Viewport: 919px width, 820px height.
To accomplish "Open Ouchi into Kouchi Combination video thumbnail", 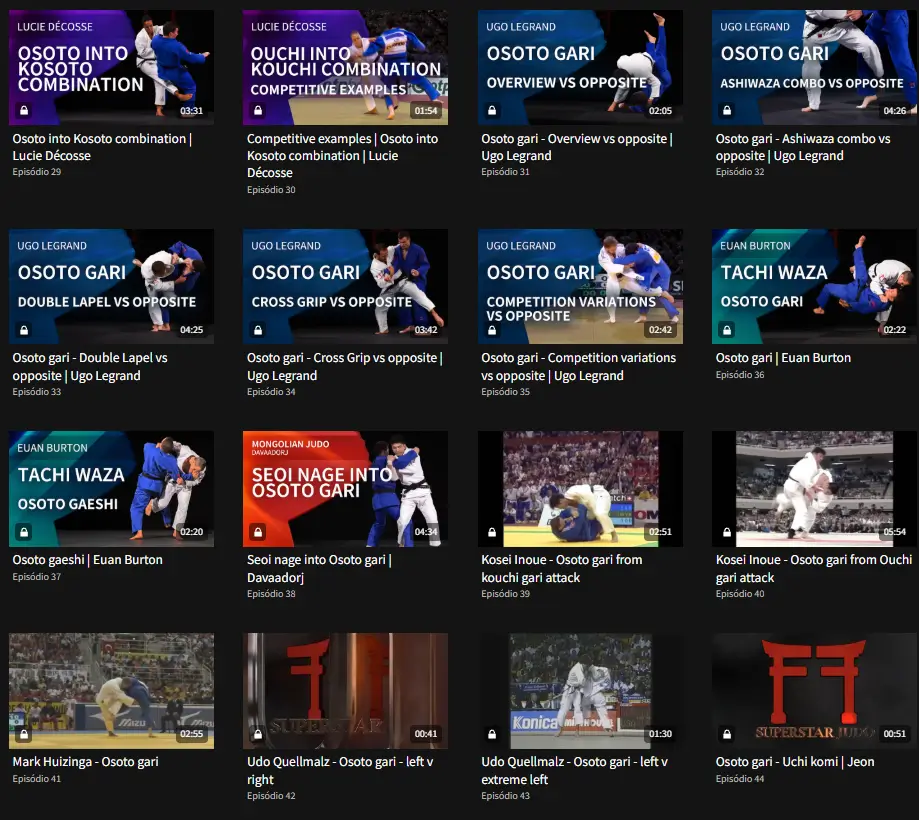I will (345, 67).
